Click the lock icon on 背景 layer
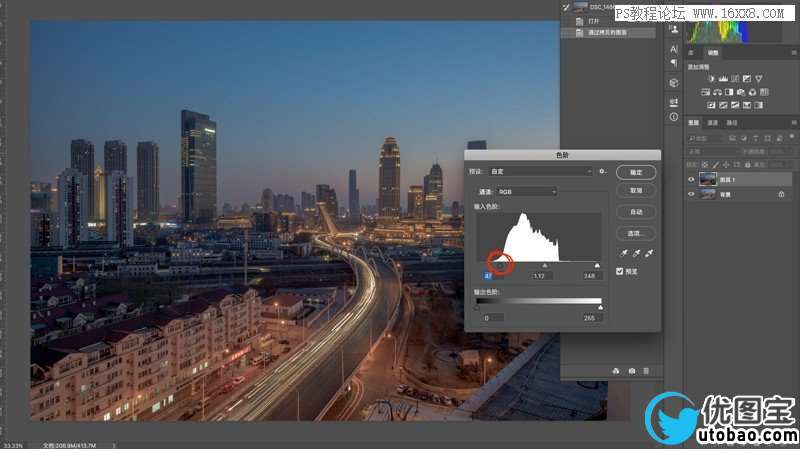Image resolution: width=800 pixels, height=449 pixels. [x=781, y=194]
